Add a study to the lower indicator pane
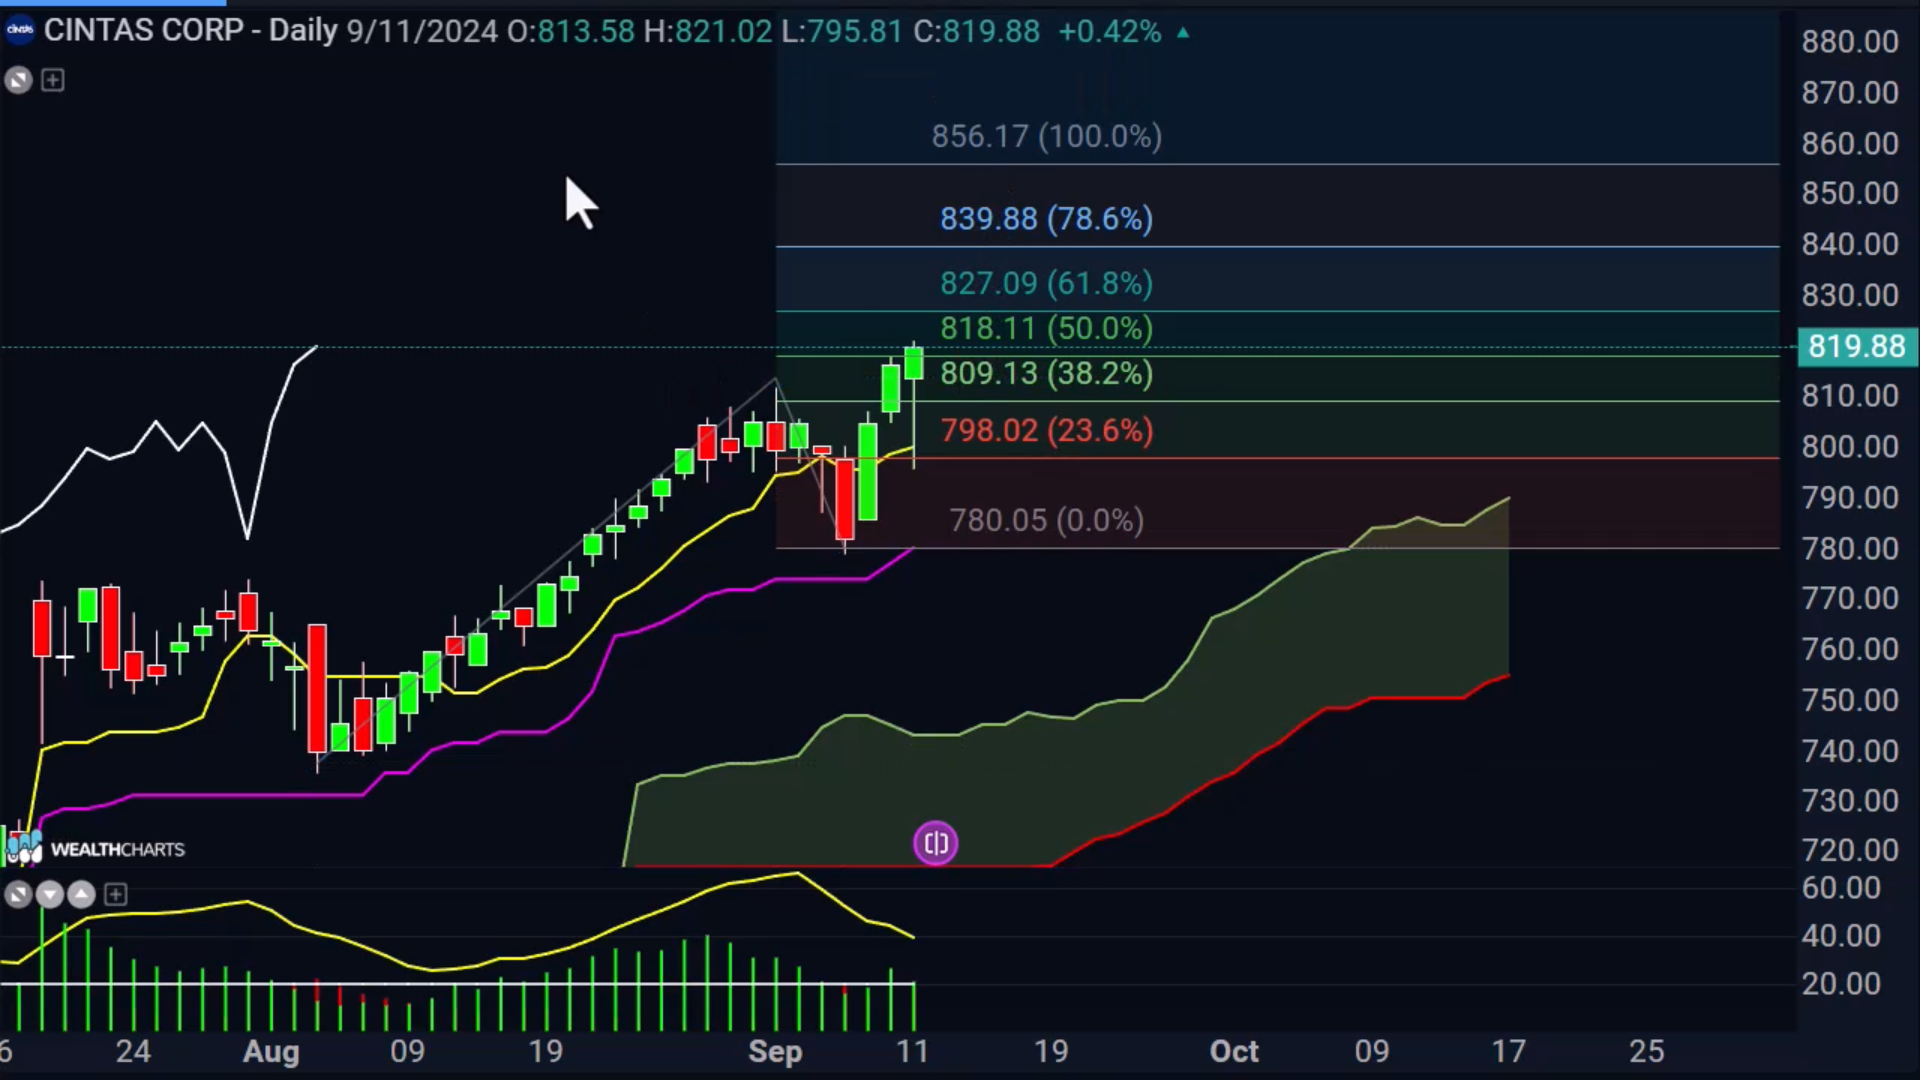This screenshot has height=1080, width=1920. (x=116, y=894)
